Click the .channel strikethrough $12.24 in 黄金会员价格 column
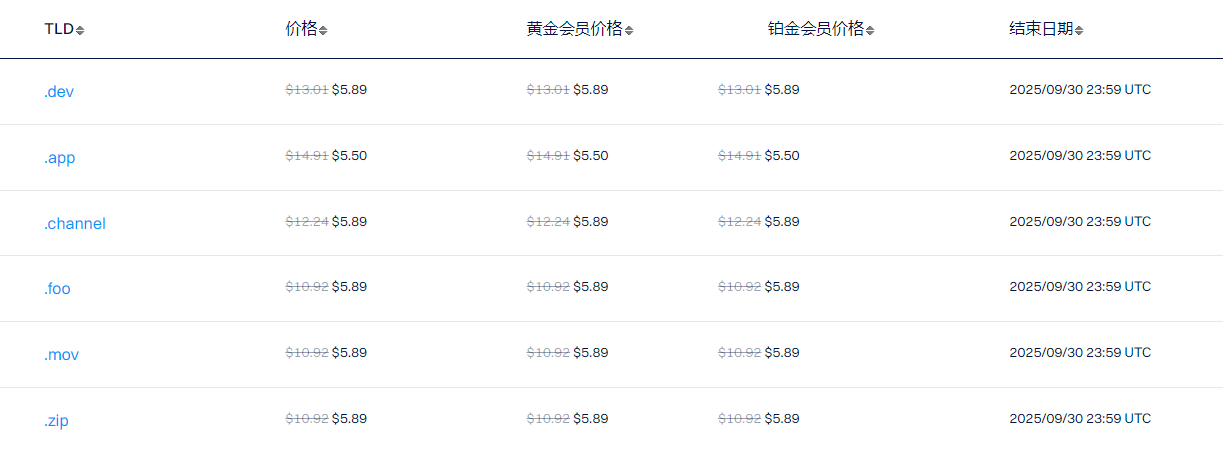This screenshot has width=1223, height=452. (x=548, y=222)
